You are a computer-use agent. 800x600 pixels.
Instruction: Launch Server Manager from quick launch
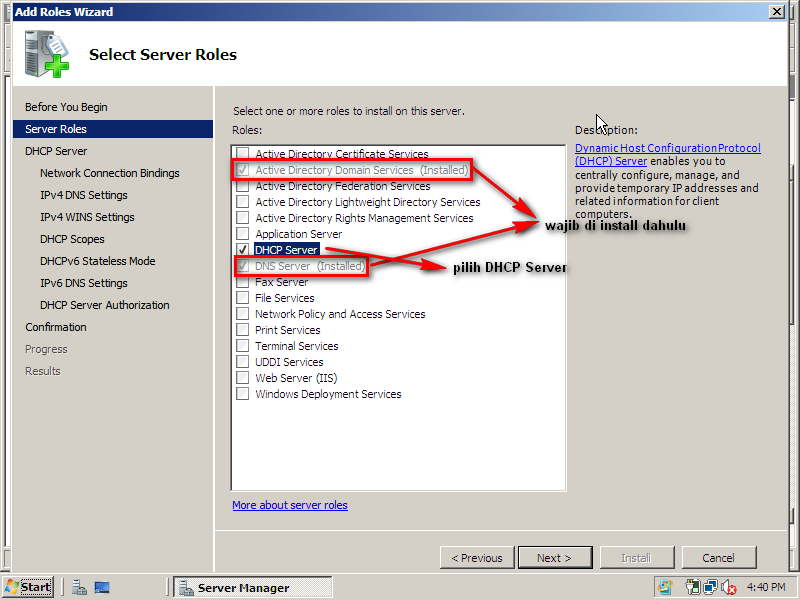click(79, 587)
